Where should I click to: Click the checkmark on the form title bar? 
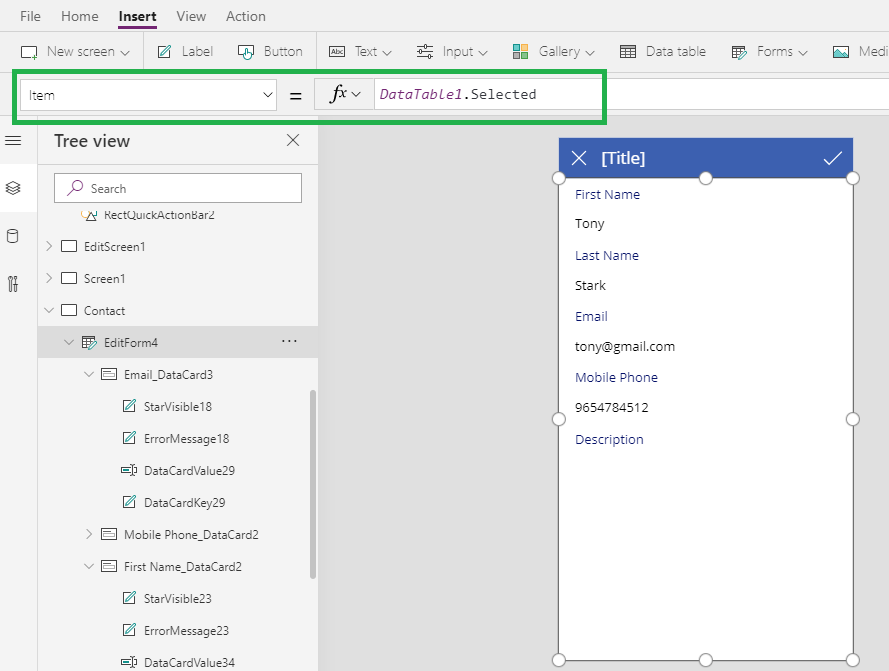pos(832,158)
